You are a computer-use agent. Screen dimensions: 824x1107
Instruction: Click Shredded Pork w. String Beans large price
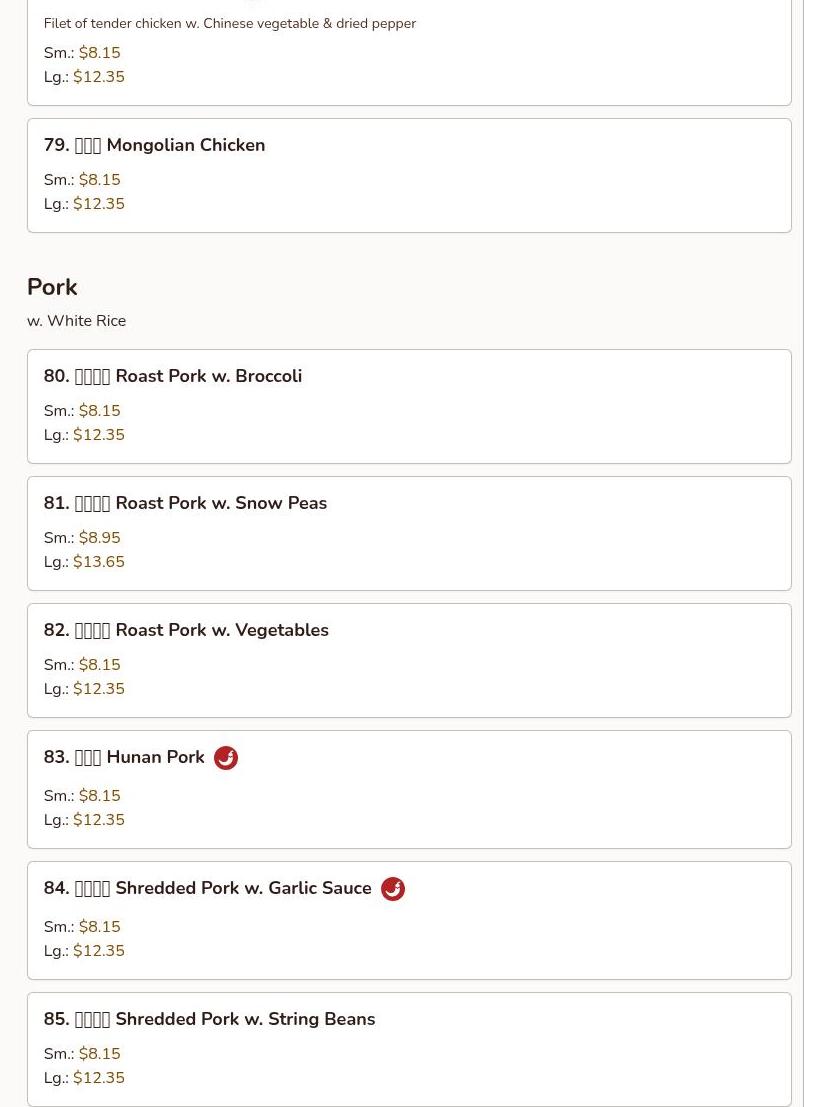[x=99, y=1078]
